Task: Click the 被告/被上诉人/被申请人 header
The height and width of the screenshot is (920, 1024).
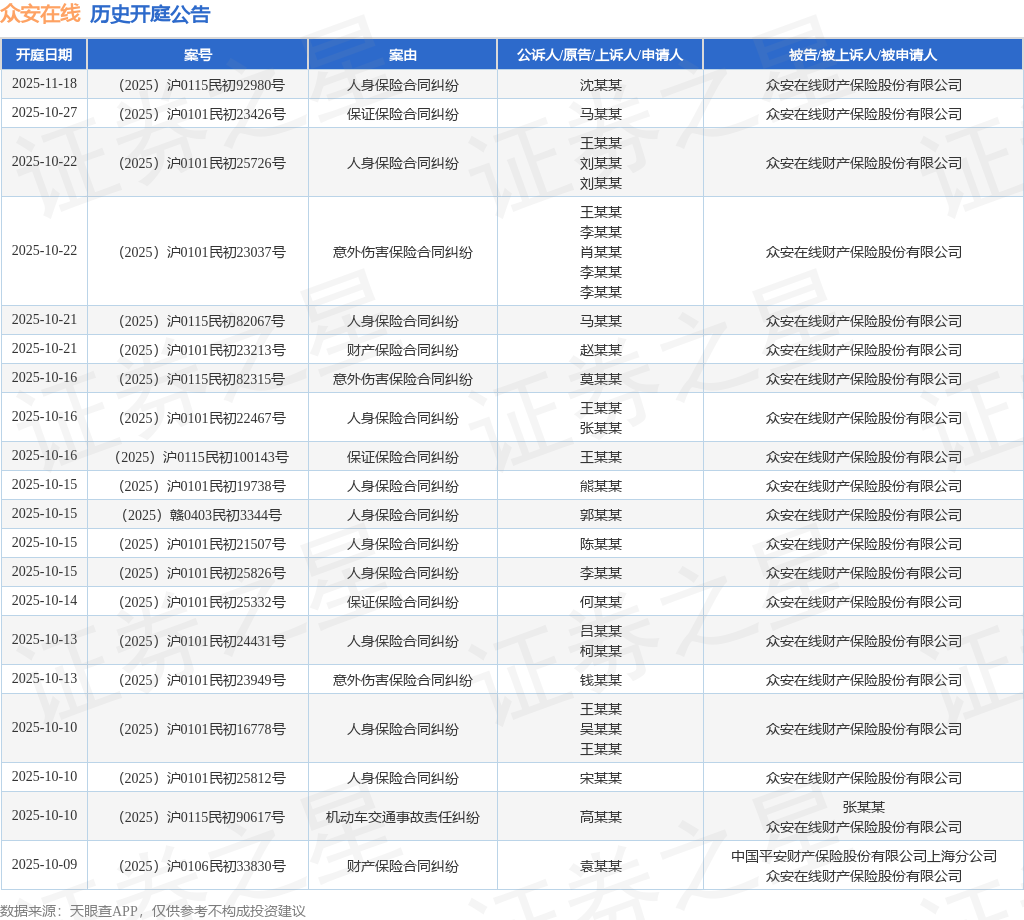Action: click(863, 55)
